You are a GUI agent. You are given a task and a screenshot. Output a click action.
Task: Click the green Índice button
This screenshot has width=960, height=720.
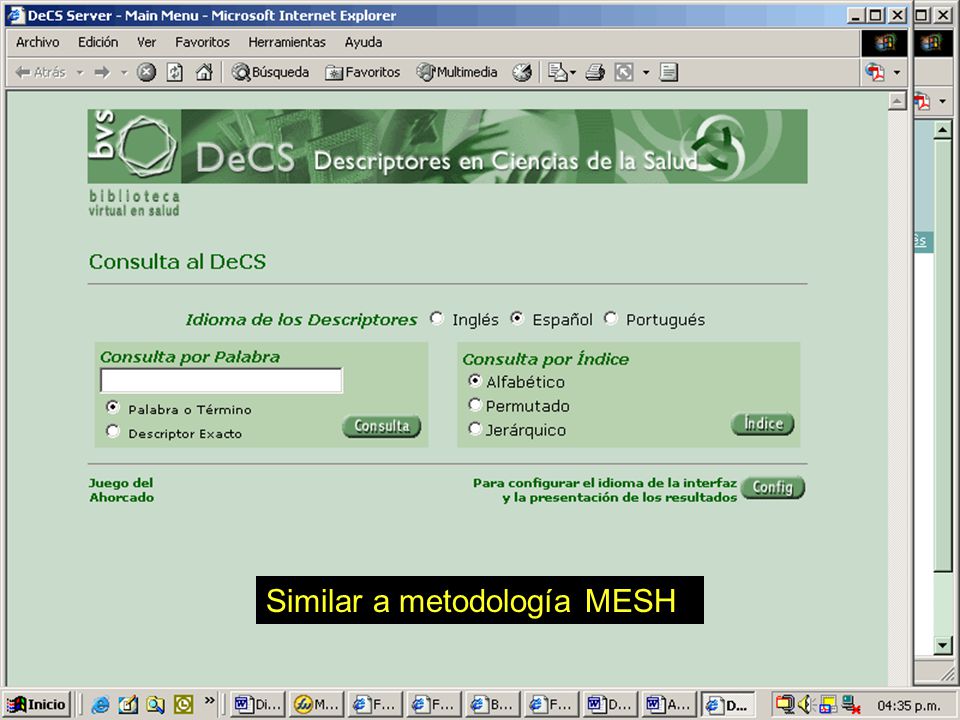762,424
